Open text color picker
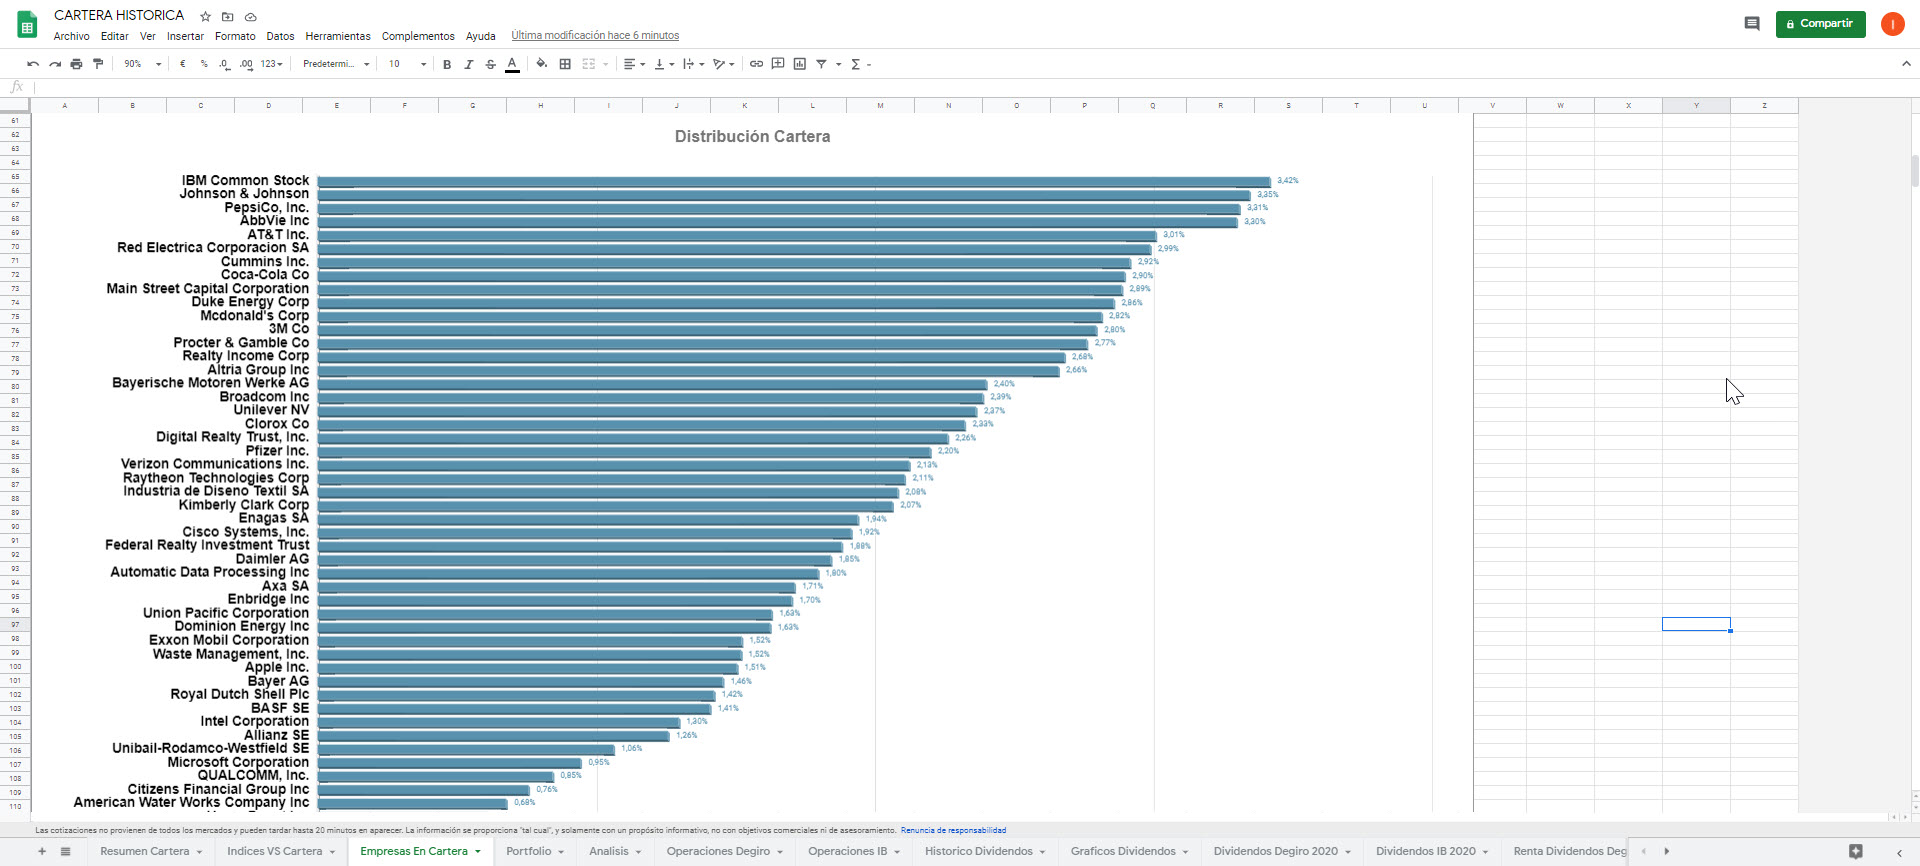This screenshot has height=866, width=1920. click(512, 64)
